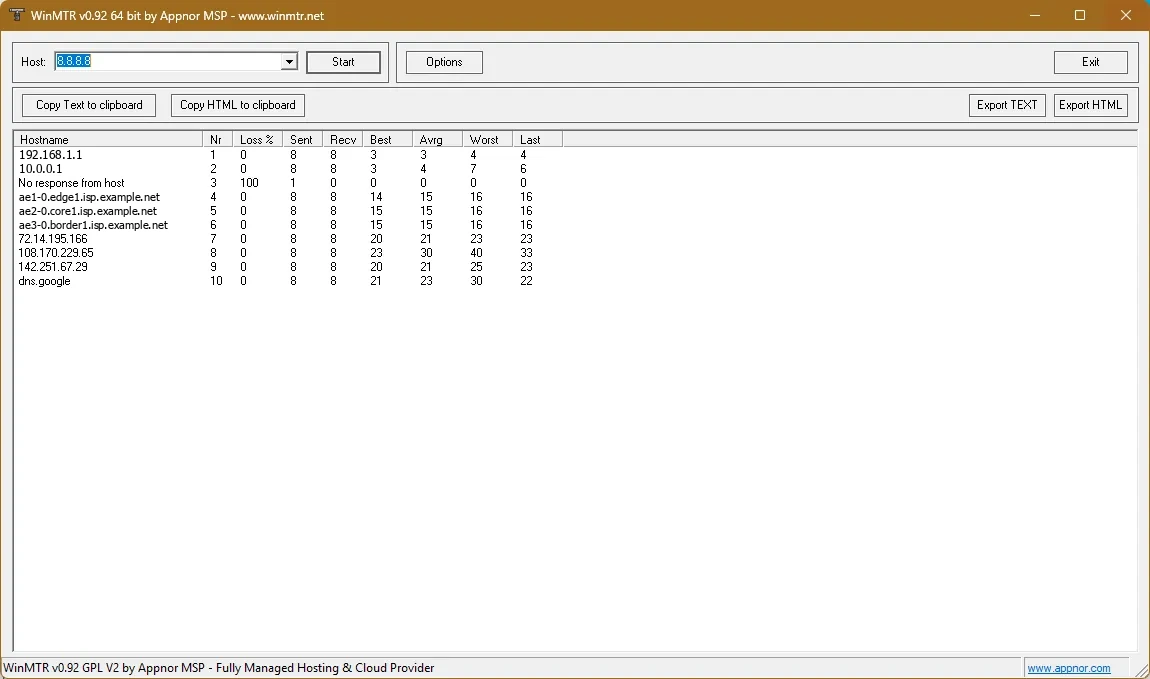The width and height of the screenshot is (1150, 679).
Task: Click the Loss % column header
Action: [257, 139]
